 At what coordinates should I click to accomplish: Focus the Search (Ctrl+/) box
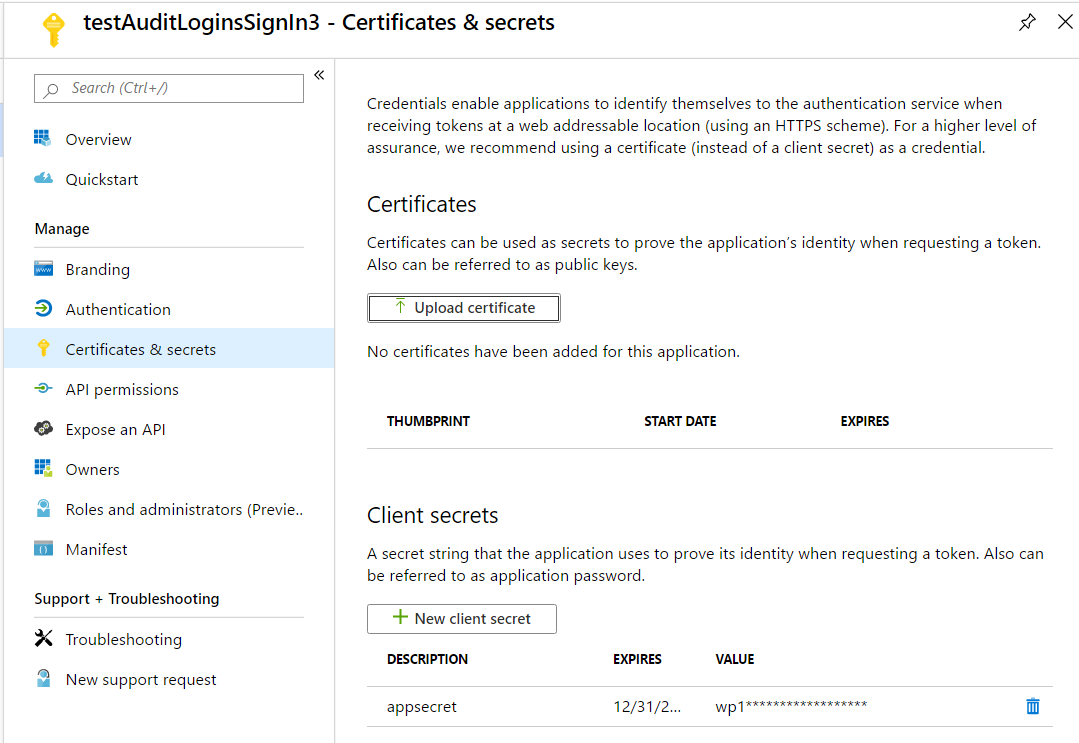tap(169, 88)
